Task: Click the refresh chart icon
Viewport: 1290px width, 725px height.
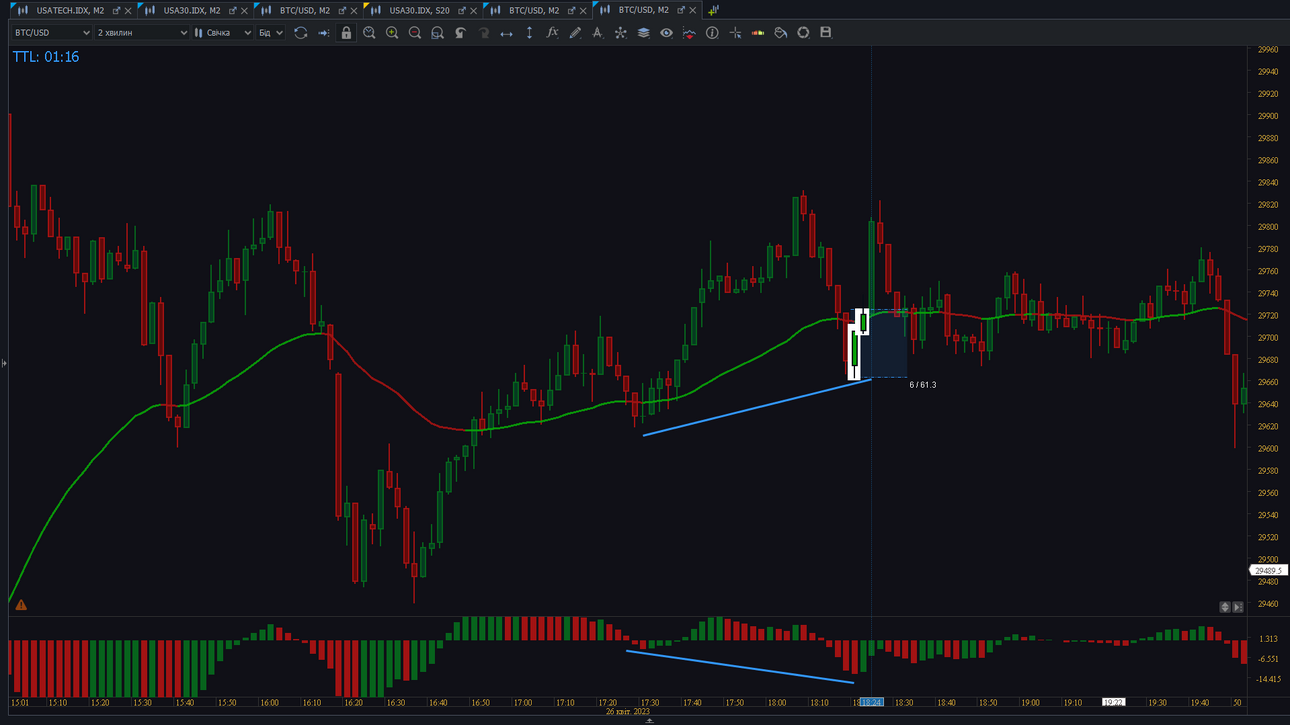Action: (300, 33)
